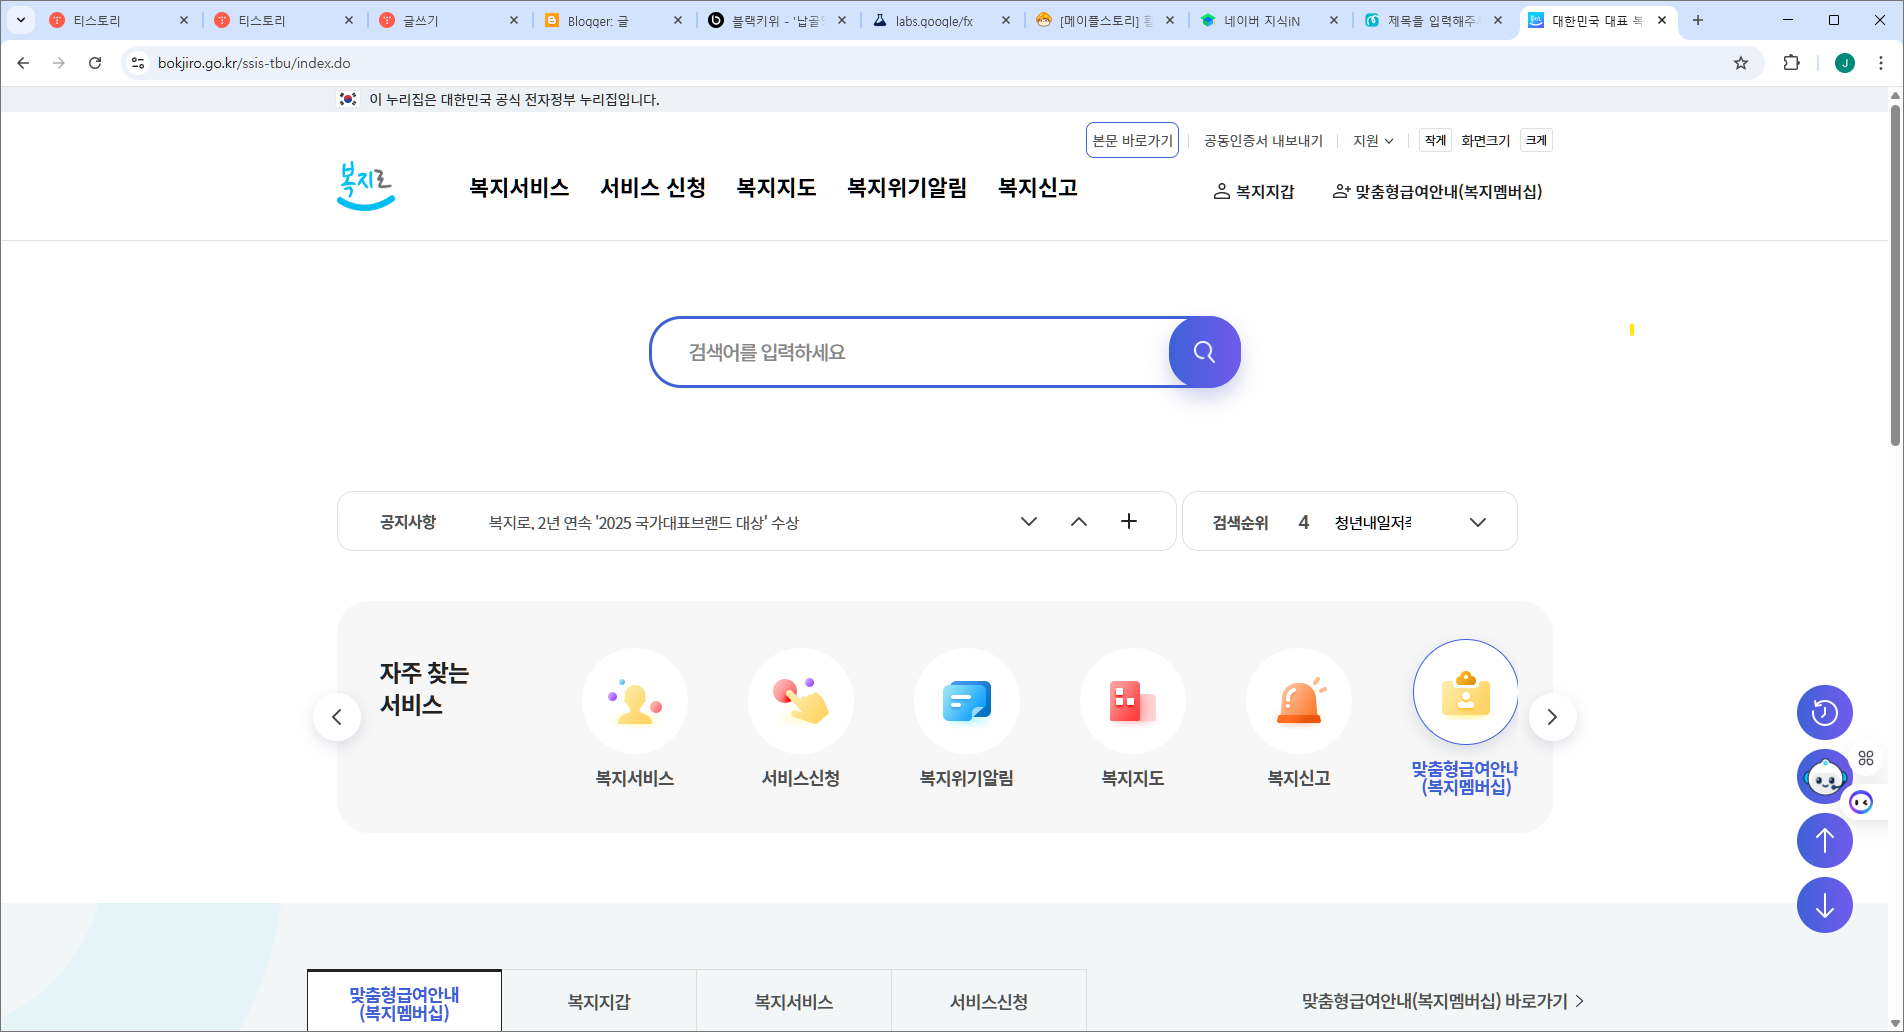Image resolution: width=1904 pixels, height=1032 pixels.
Task: Open 복지위기알림 via its chat bubble icon
Action: [x=967, y=701]
